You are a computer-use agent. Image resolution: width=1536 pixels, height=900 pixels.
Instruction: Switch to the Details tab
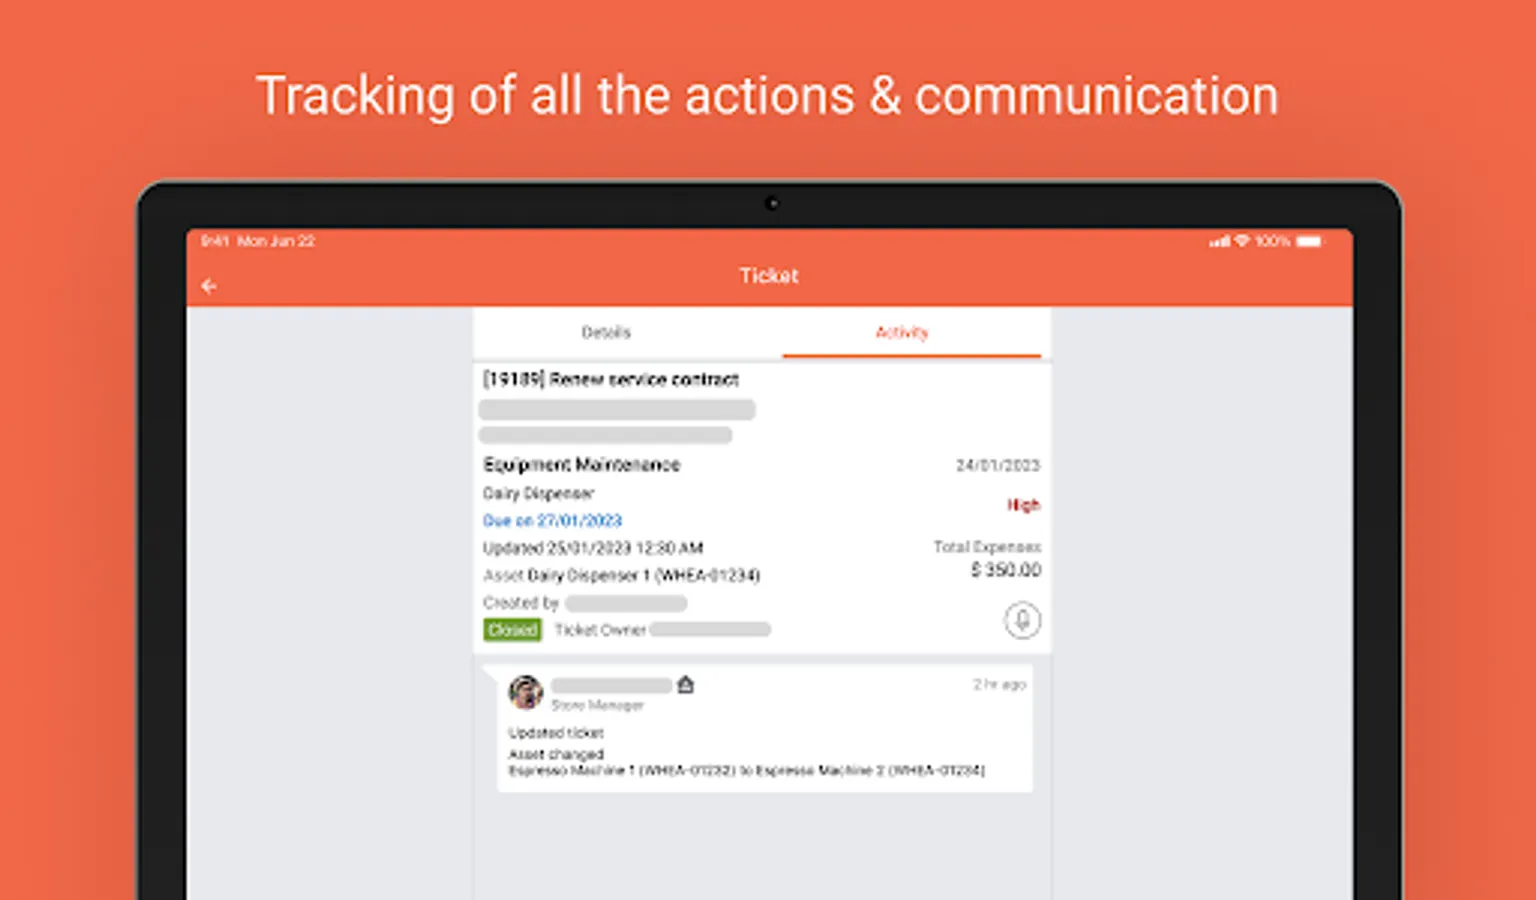click(606, 332)
